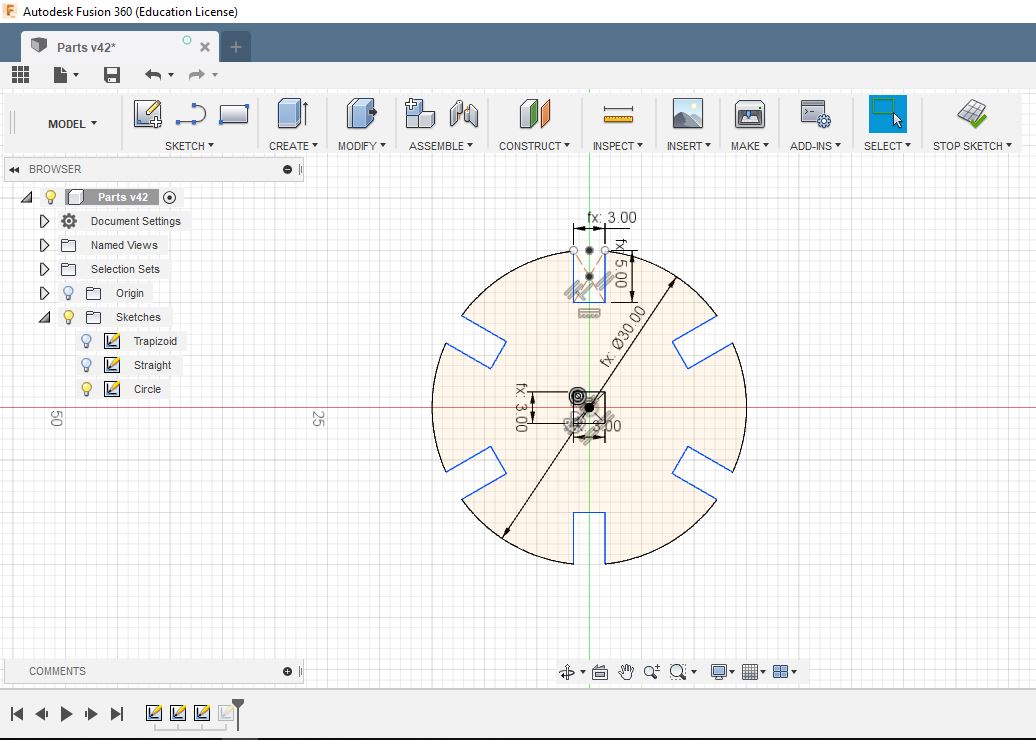
Task: Select the Line sketch tool icon
Action: pyautogui.click(x=190, y=114)
